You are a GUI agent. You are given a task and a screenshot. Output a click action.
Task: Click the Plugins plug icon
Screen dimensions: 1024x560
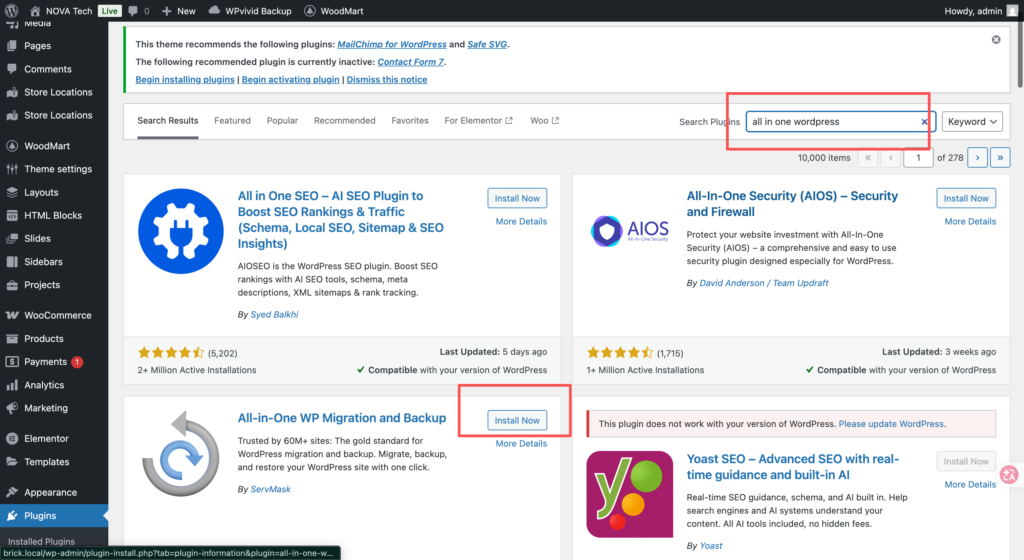pos(12,516)
